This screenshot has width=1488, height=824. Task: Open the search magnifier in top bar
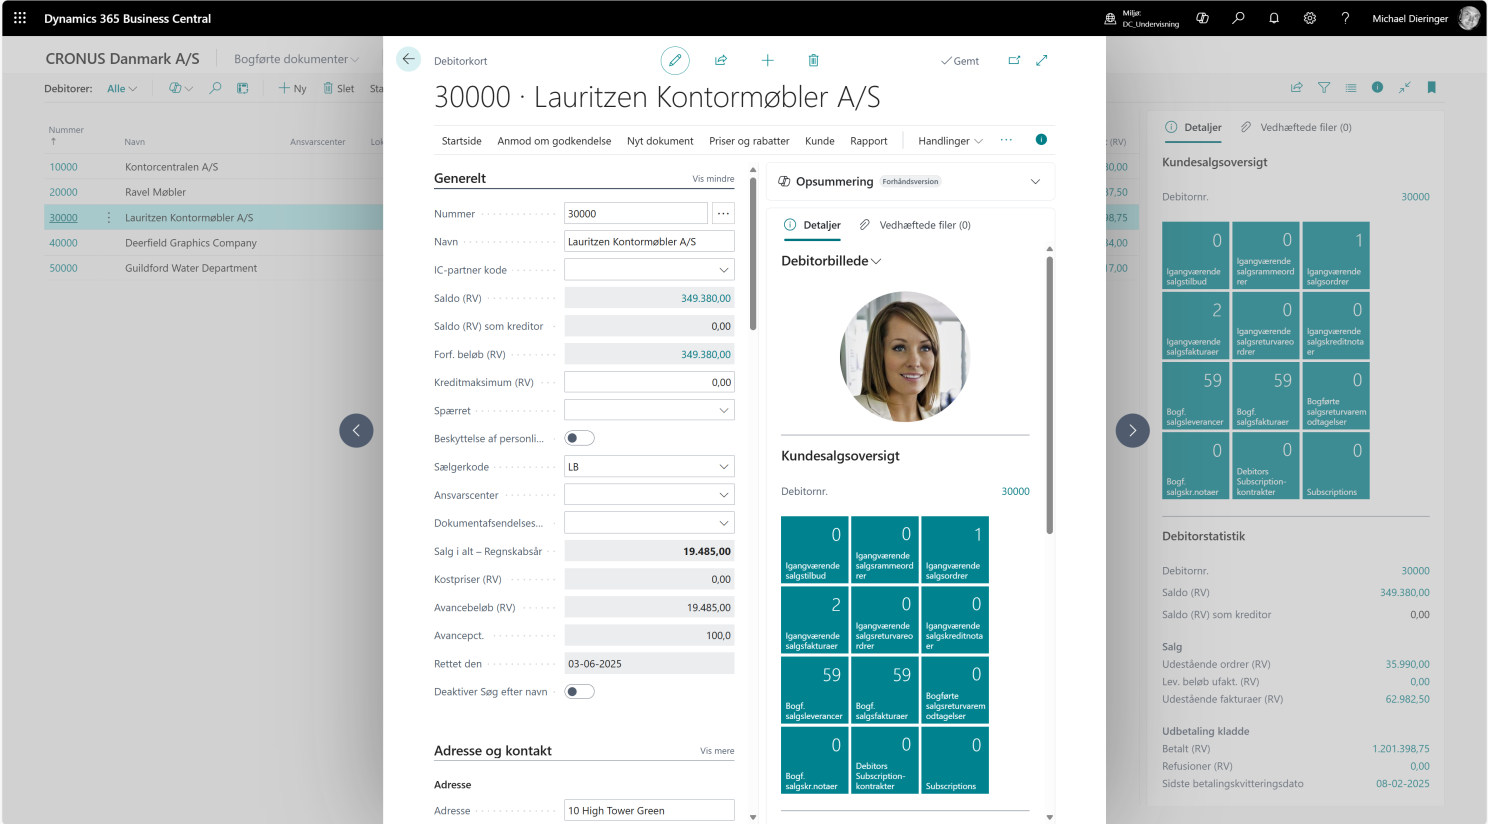tap(1238, 18)
